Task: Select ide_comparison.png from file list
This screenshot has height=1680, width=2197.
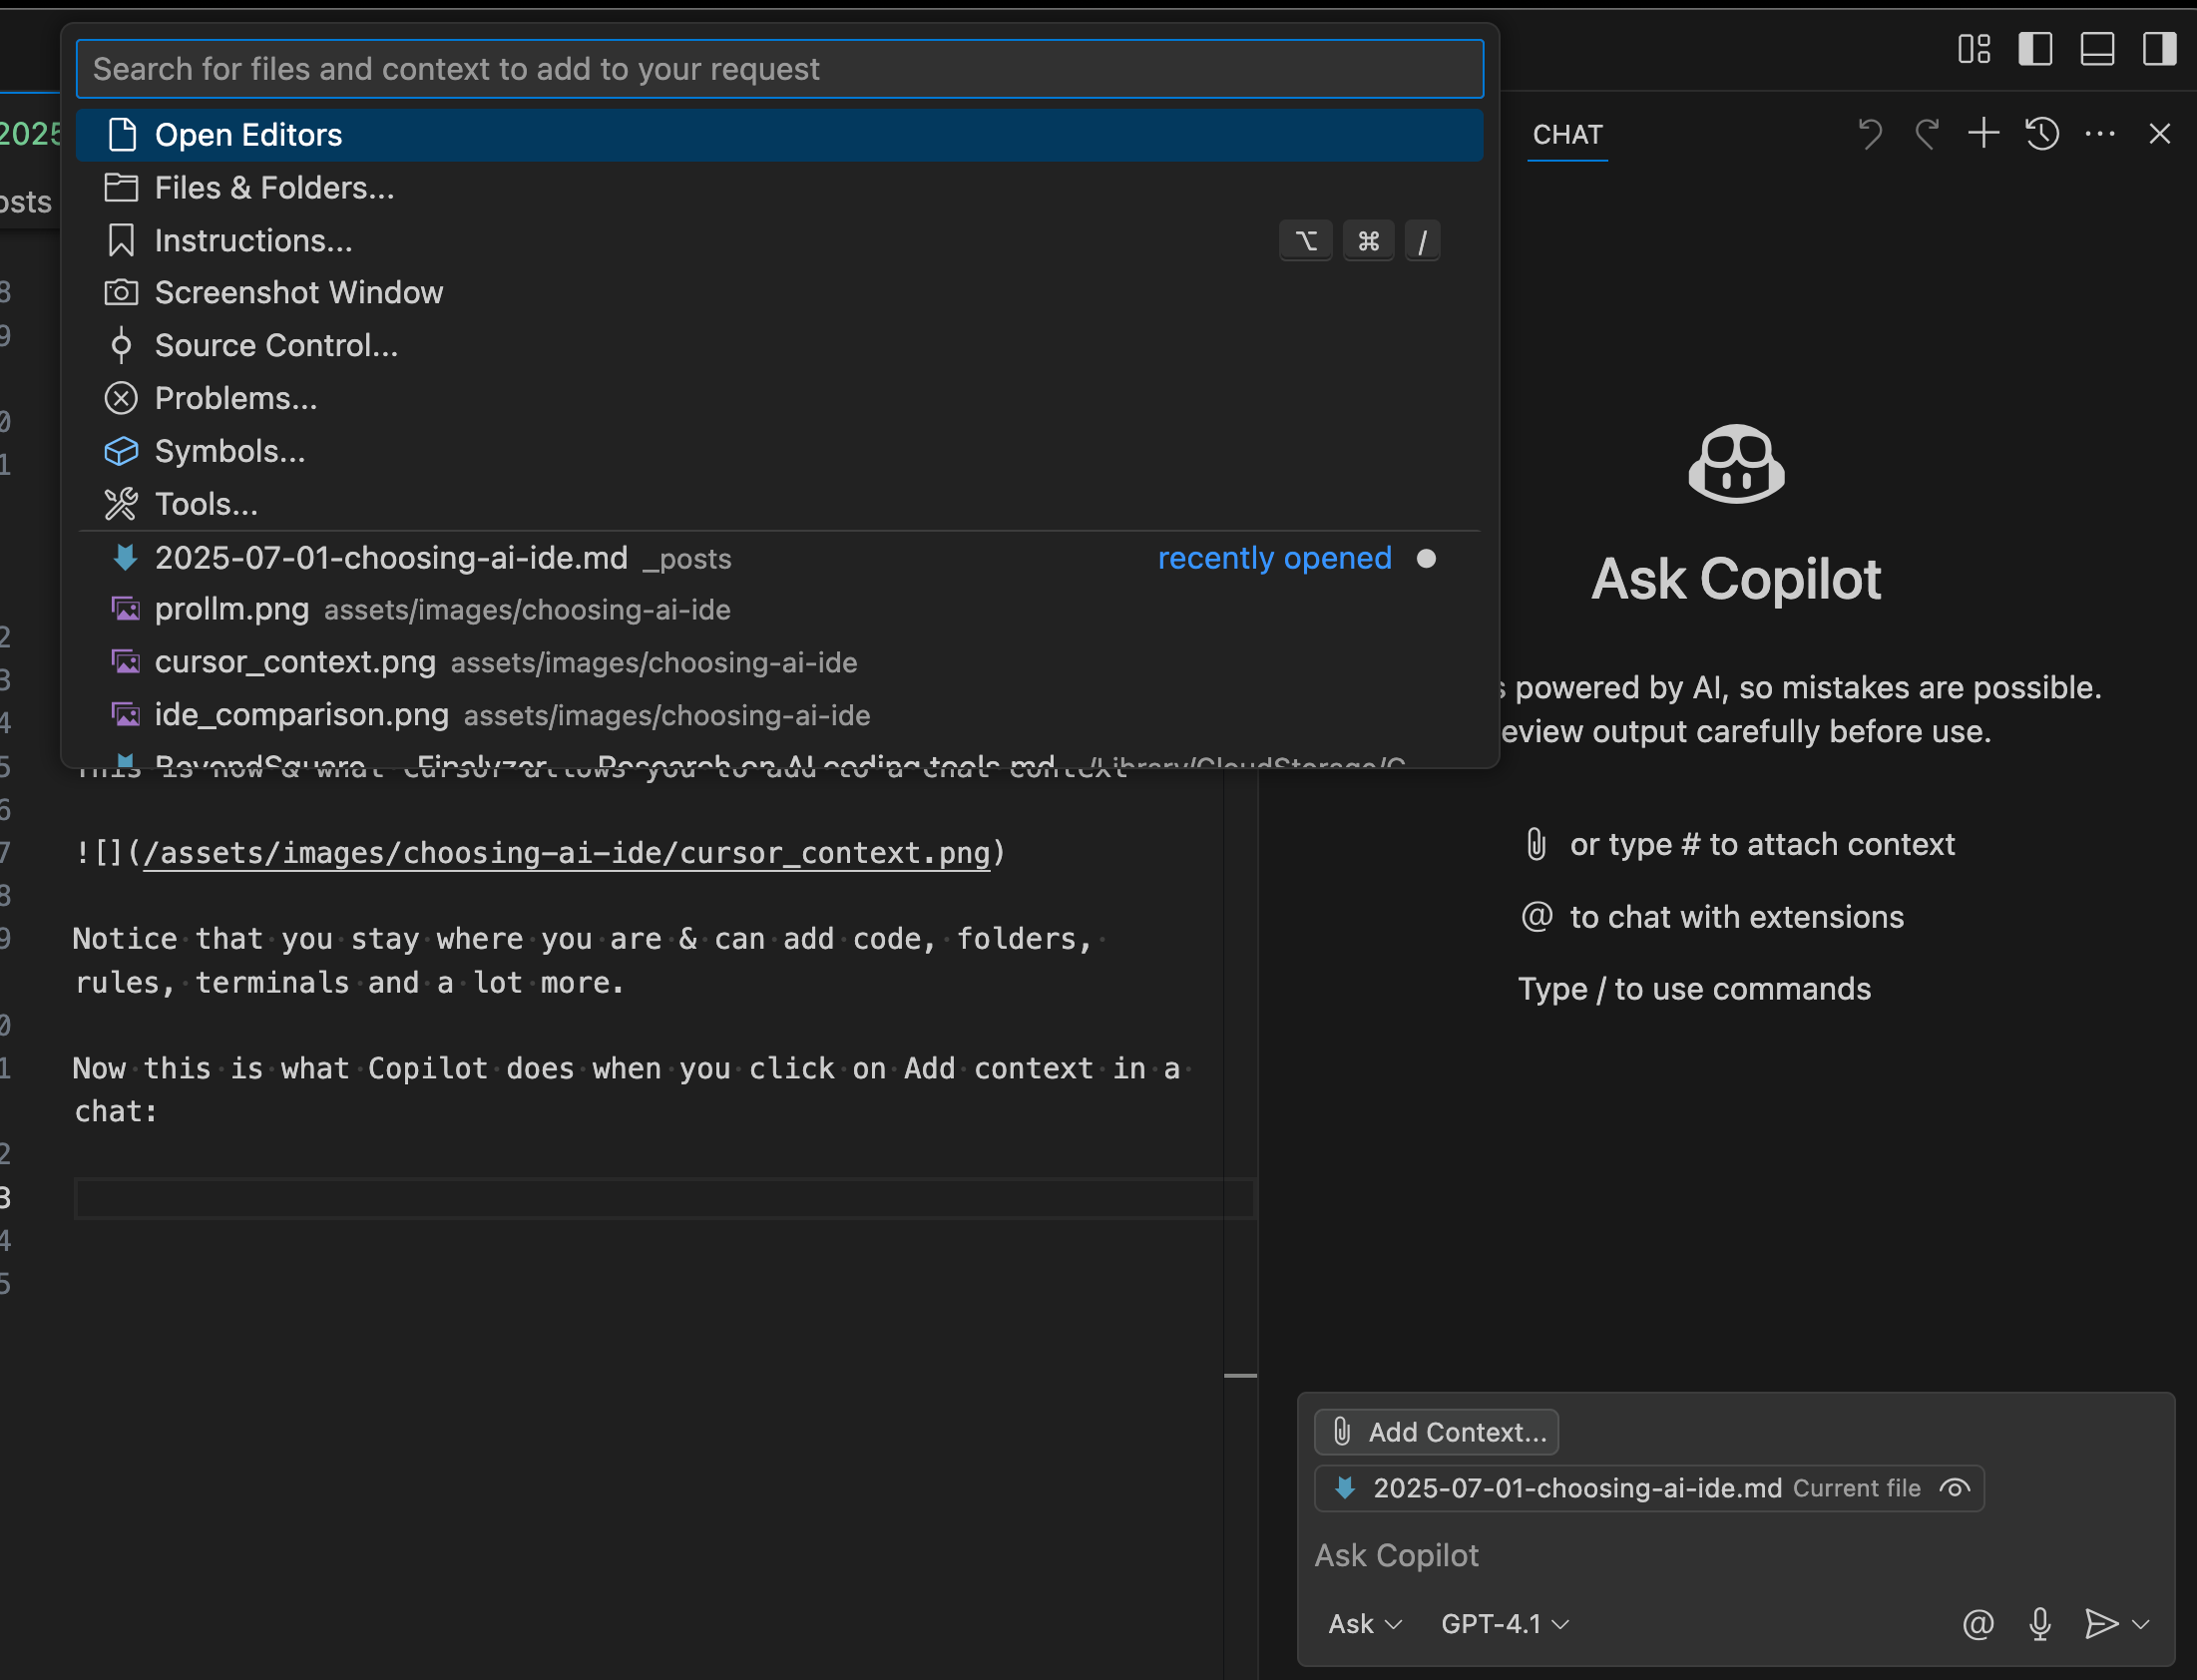Action: [779, 716]
